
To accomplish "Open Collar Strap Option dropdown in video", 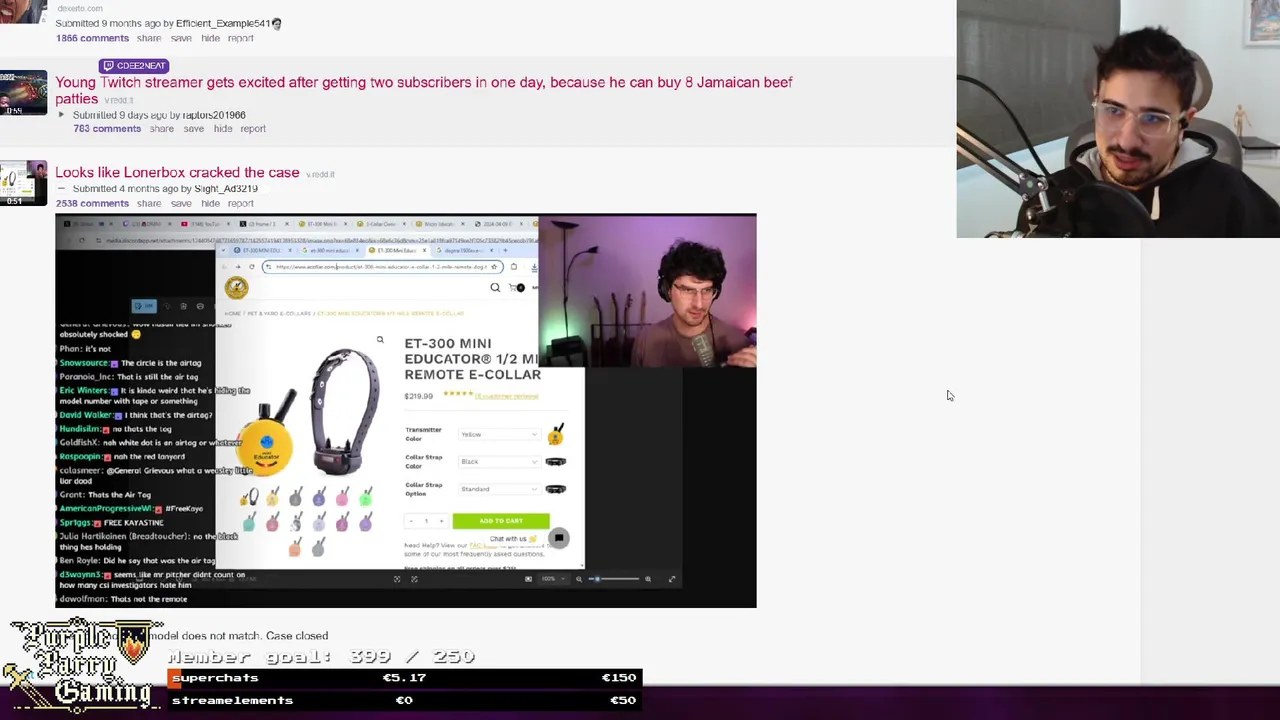I will (499, 489).
